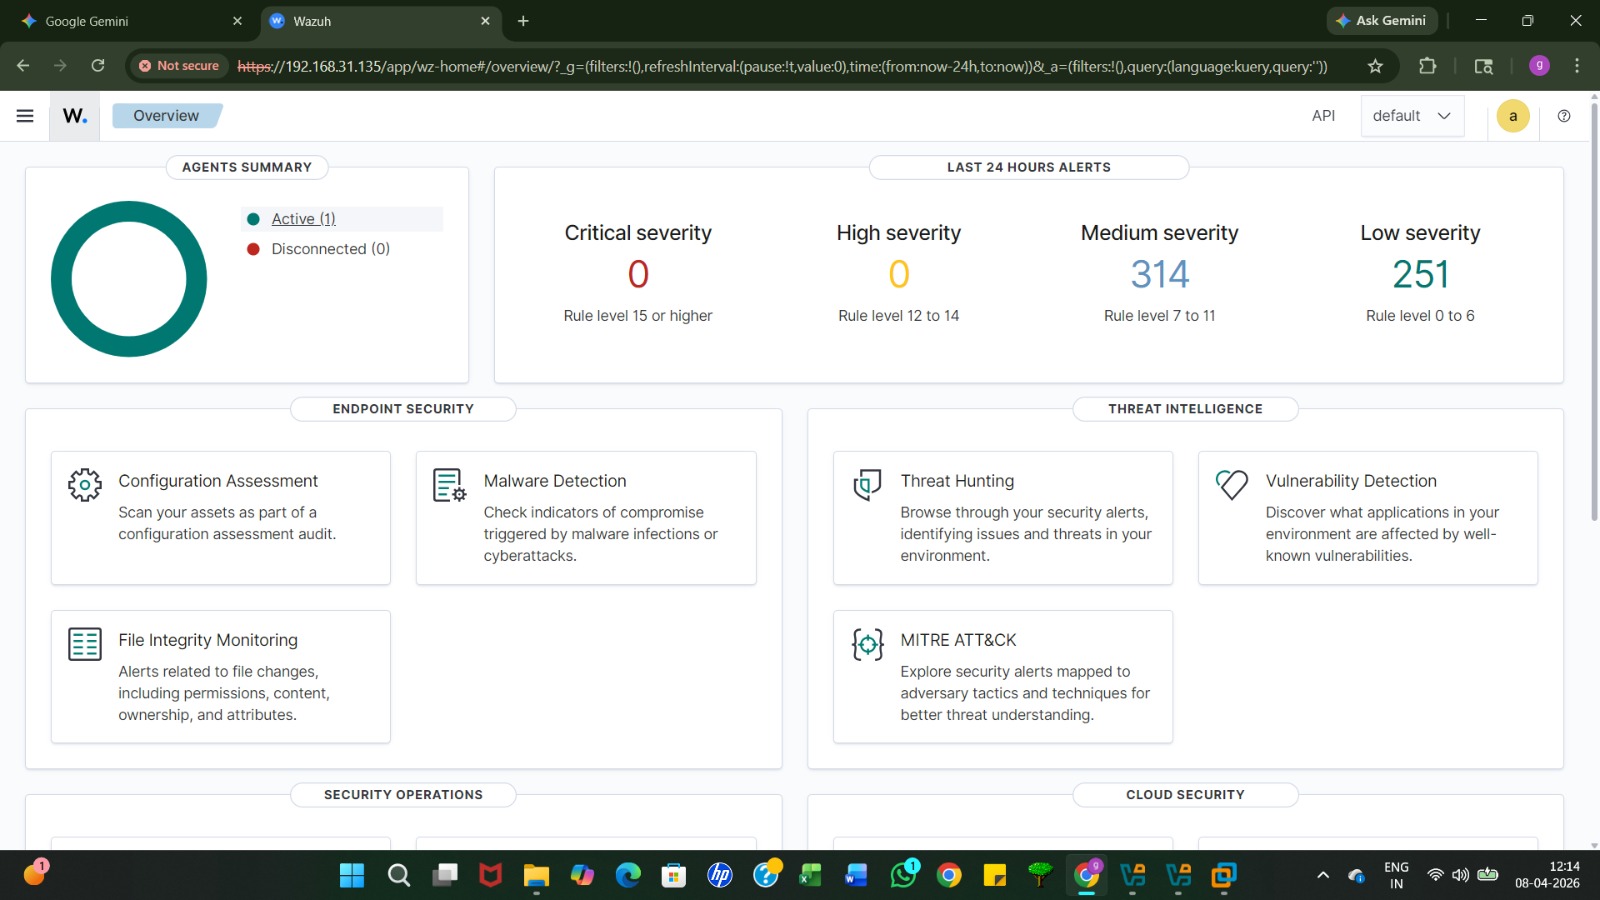Image resolution: width=1600 pixels, height=900 pixels.
Task: Open the Low severity count 251
Action: pos(1420,274)
